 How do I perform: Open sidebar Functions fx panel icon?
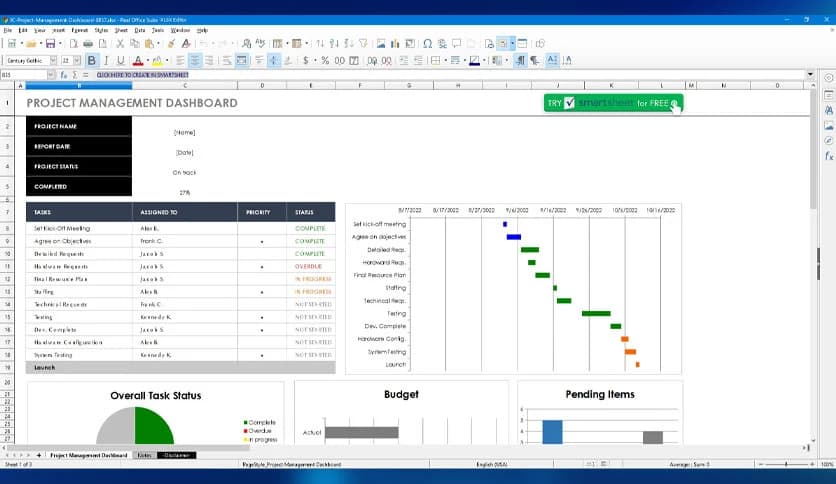pyautogui.click(x=829, y=156)
